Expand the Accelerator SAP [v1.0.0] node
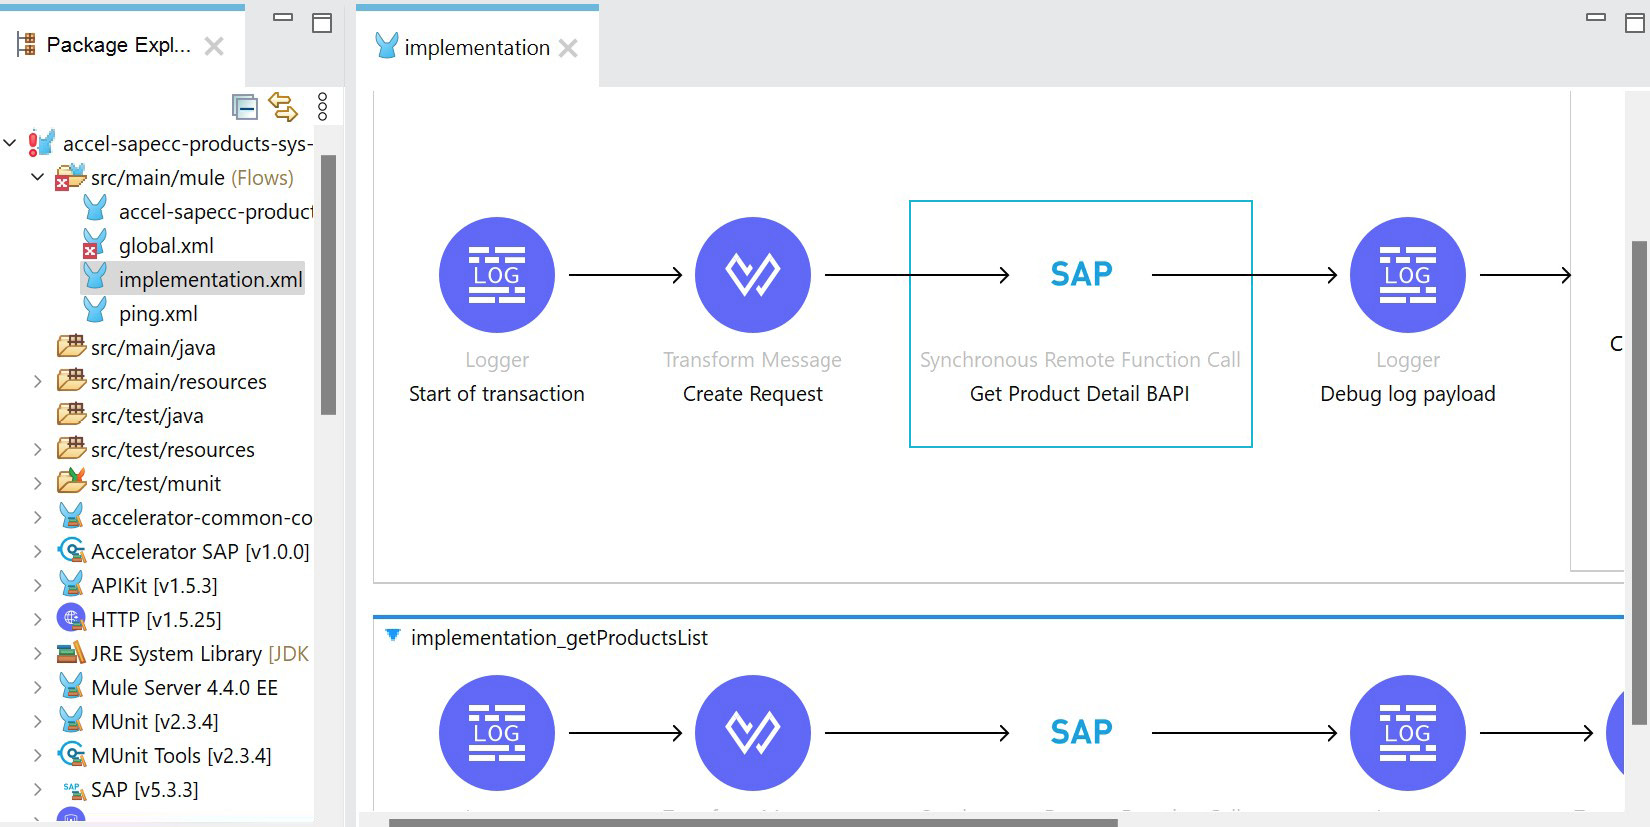The width and height of the screenshot is (1650, 827). click(x=38, y=551)
